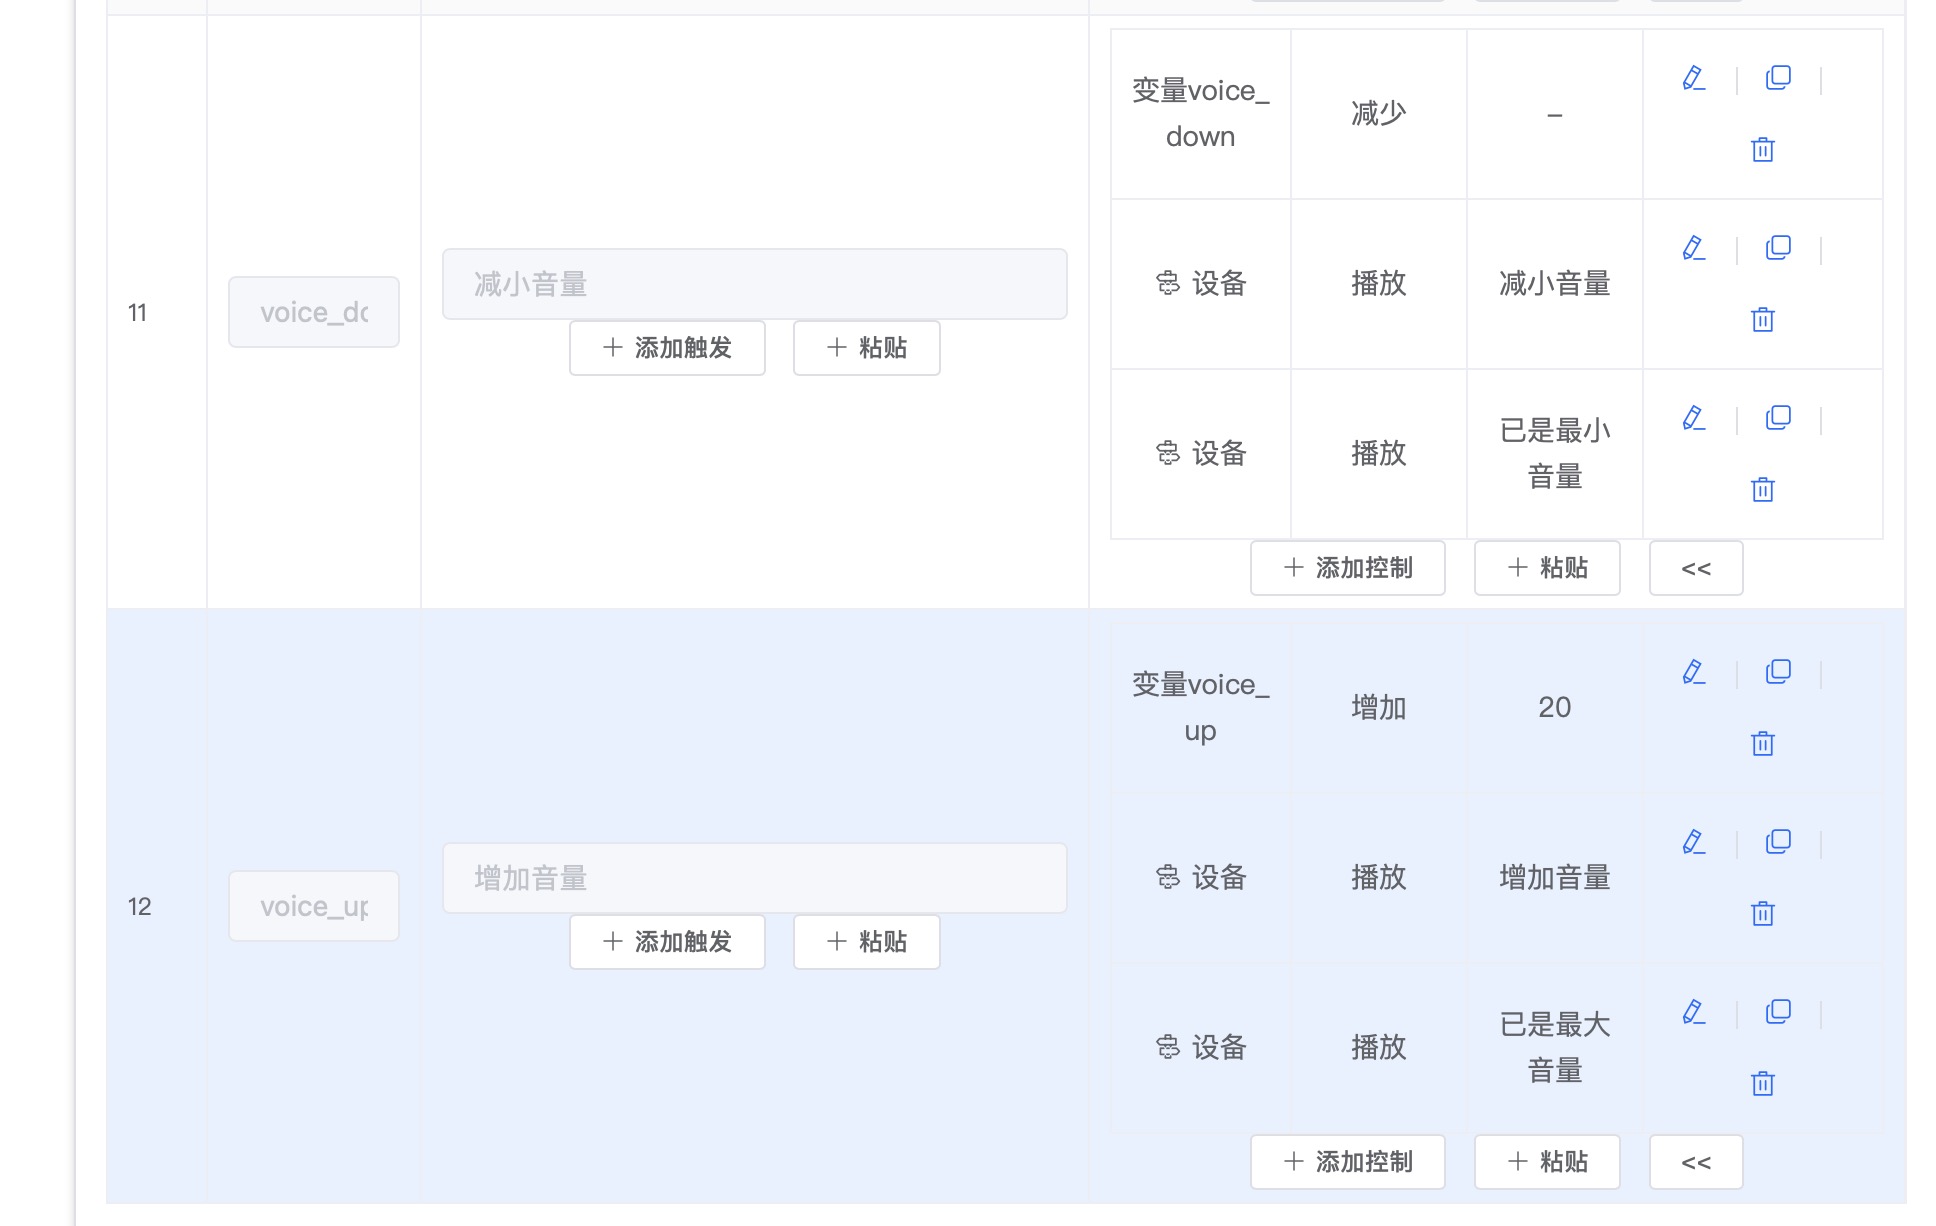Click the 设备 device icon in 减小音量 row
The height and width of the screenshot is (1226, 1936).
tap(1167, 284)
